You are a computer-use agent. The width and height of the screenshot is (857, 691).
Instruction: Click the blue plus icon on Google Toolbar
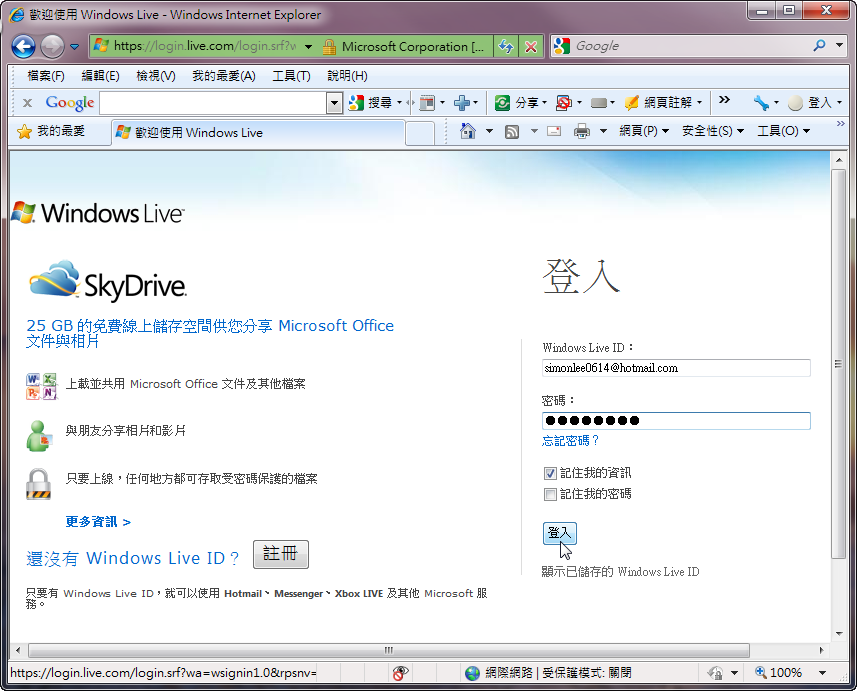[x=462, y=102]
